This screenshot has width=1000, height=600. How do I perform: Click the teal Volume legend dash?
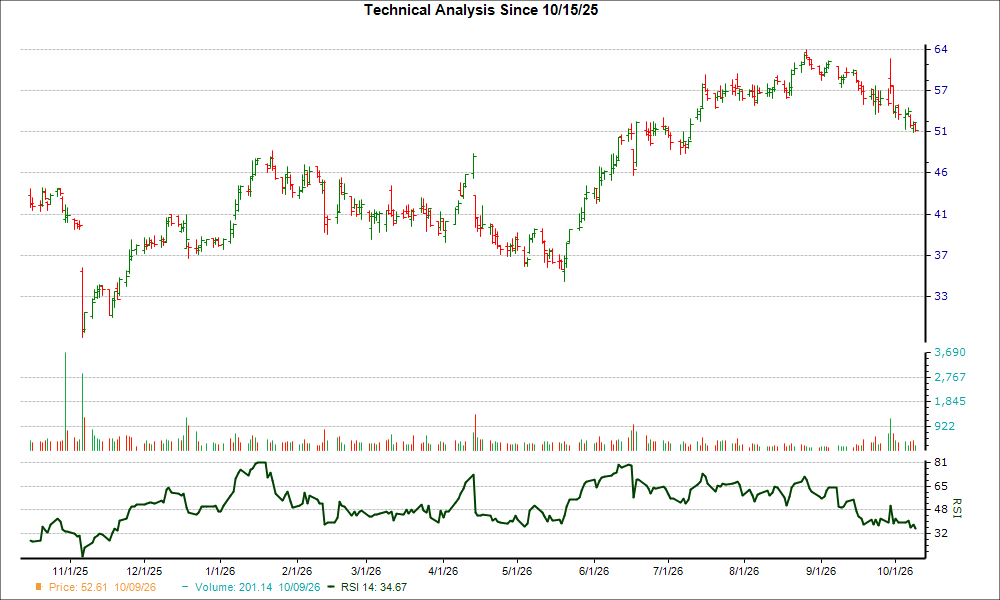point(186,587)
